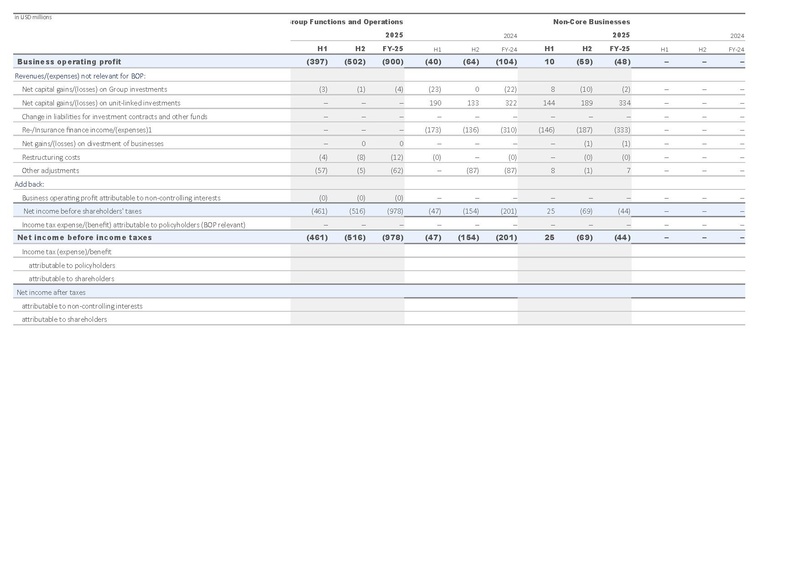Click value 190 in unit-linked investments row

(435, 103)
